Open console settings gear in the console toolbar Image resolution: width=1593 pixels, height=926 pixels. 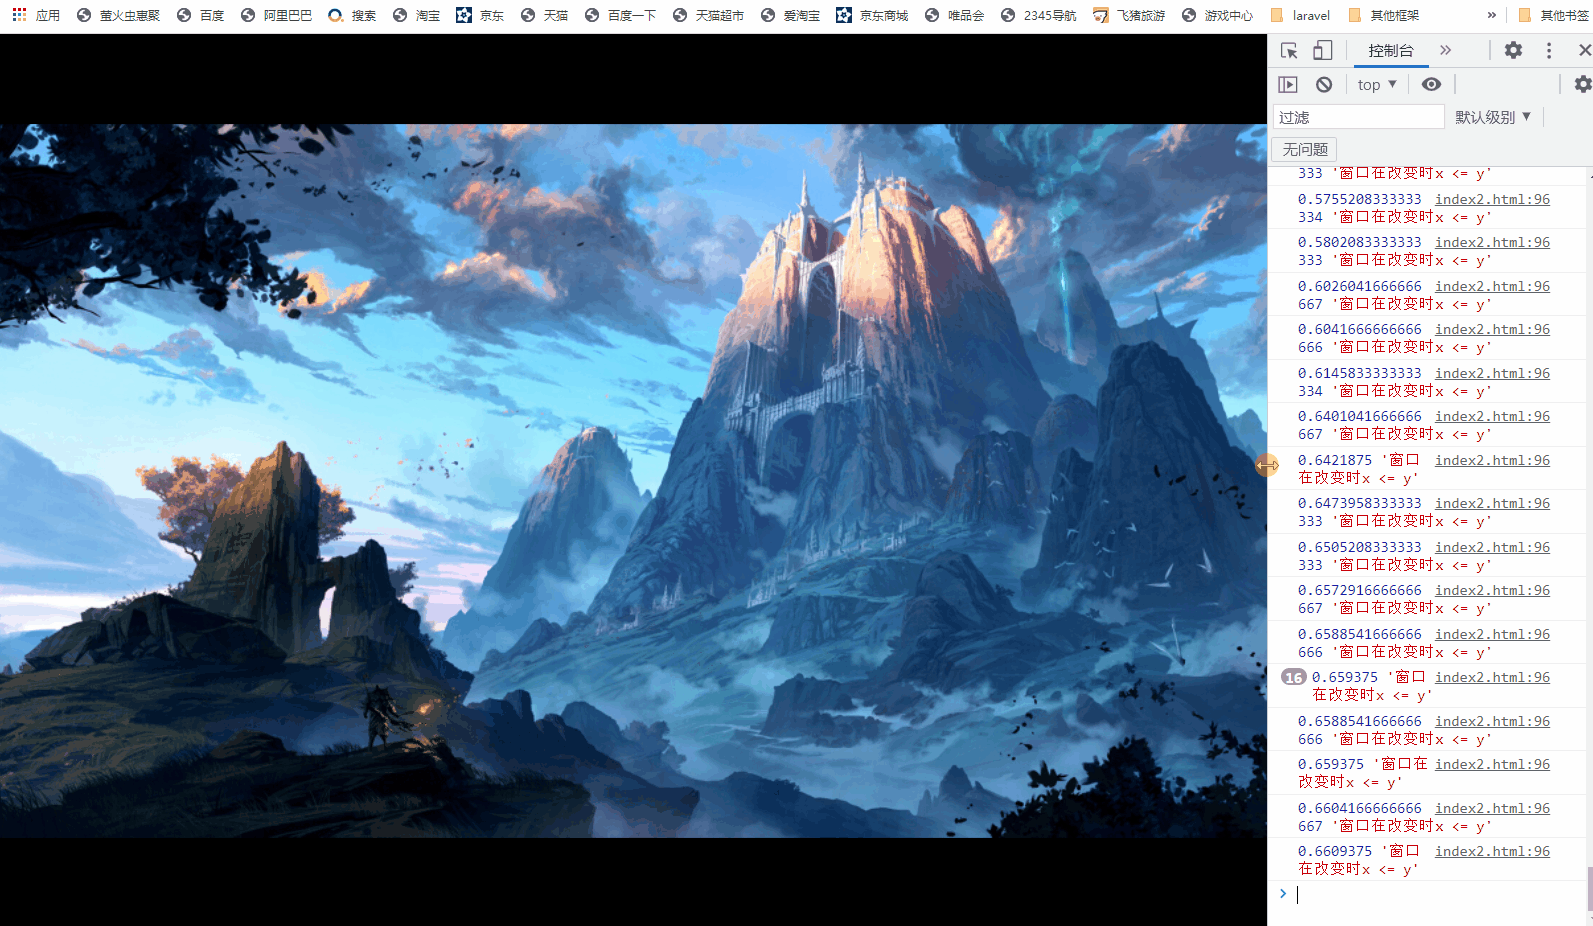point(1583,85)
